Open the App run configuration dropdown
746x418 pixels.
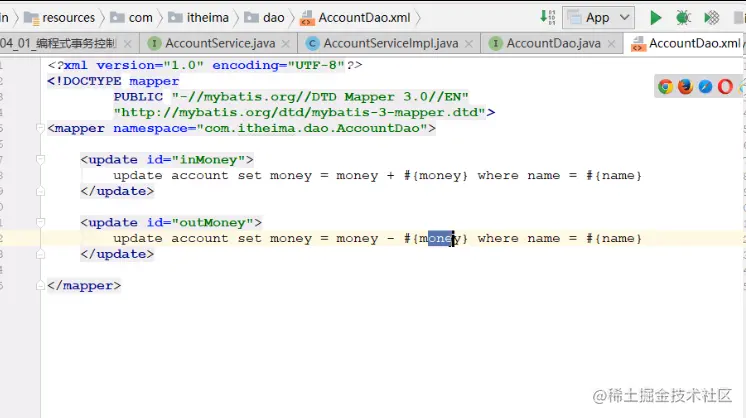[599, 18]
